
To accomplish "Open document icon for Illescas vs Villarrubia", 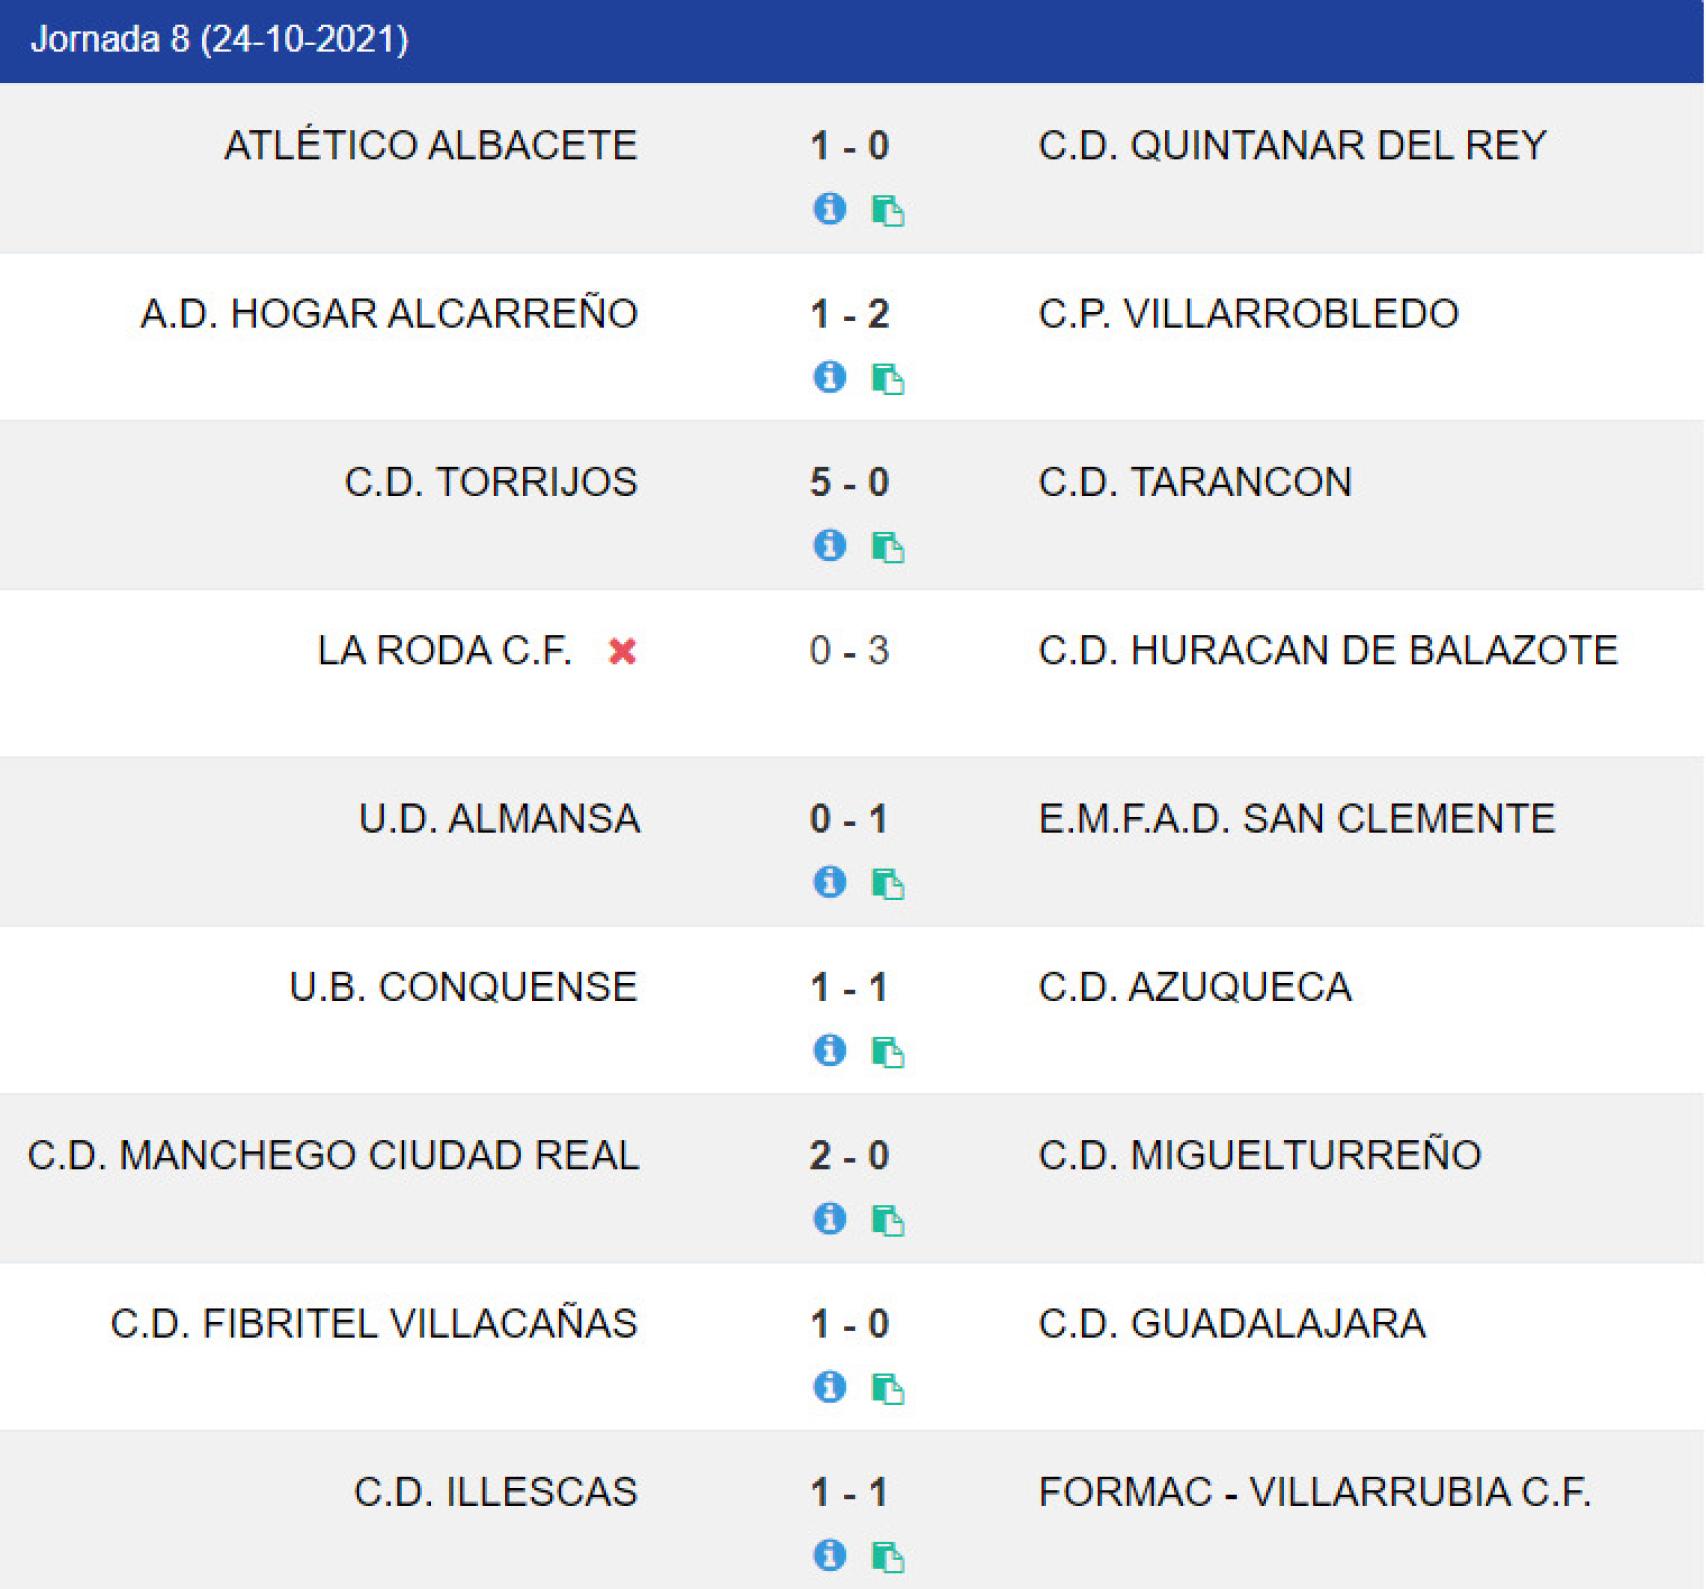I will (888, 1557).
